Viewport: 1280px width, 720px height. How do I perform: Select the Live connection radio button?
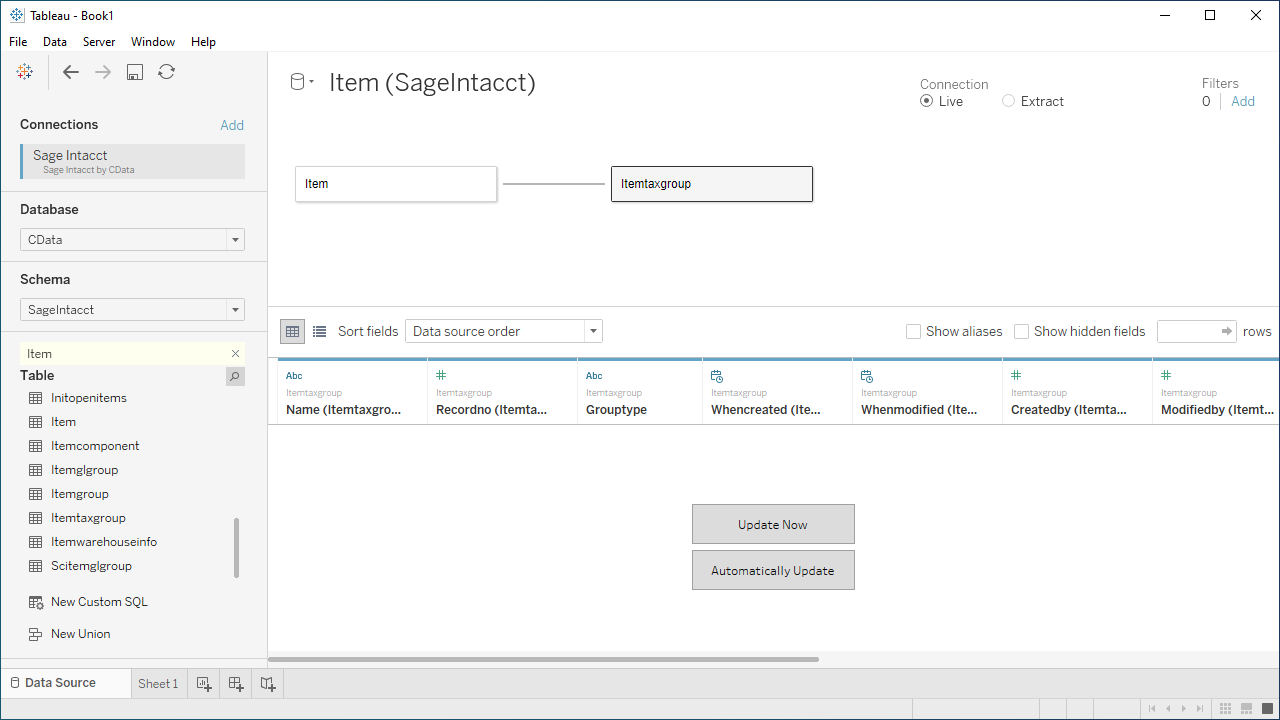[927, 101]
